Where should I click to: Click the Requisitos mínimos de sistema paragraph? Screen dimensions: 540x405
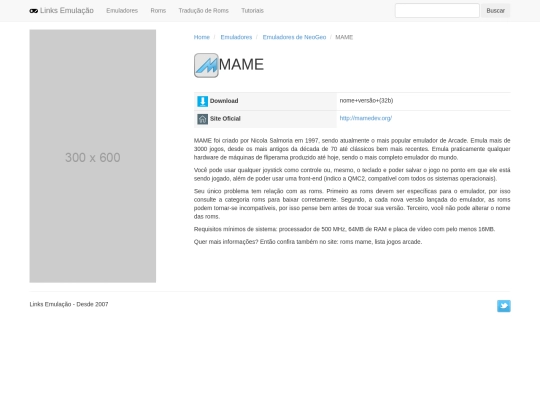[x=344, y=229]
